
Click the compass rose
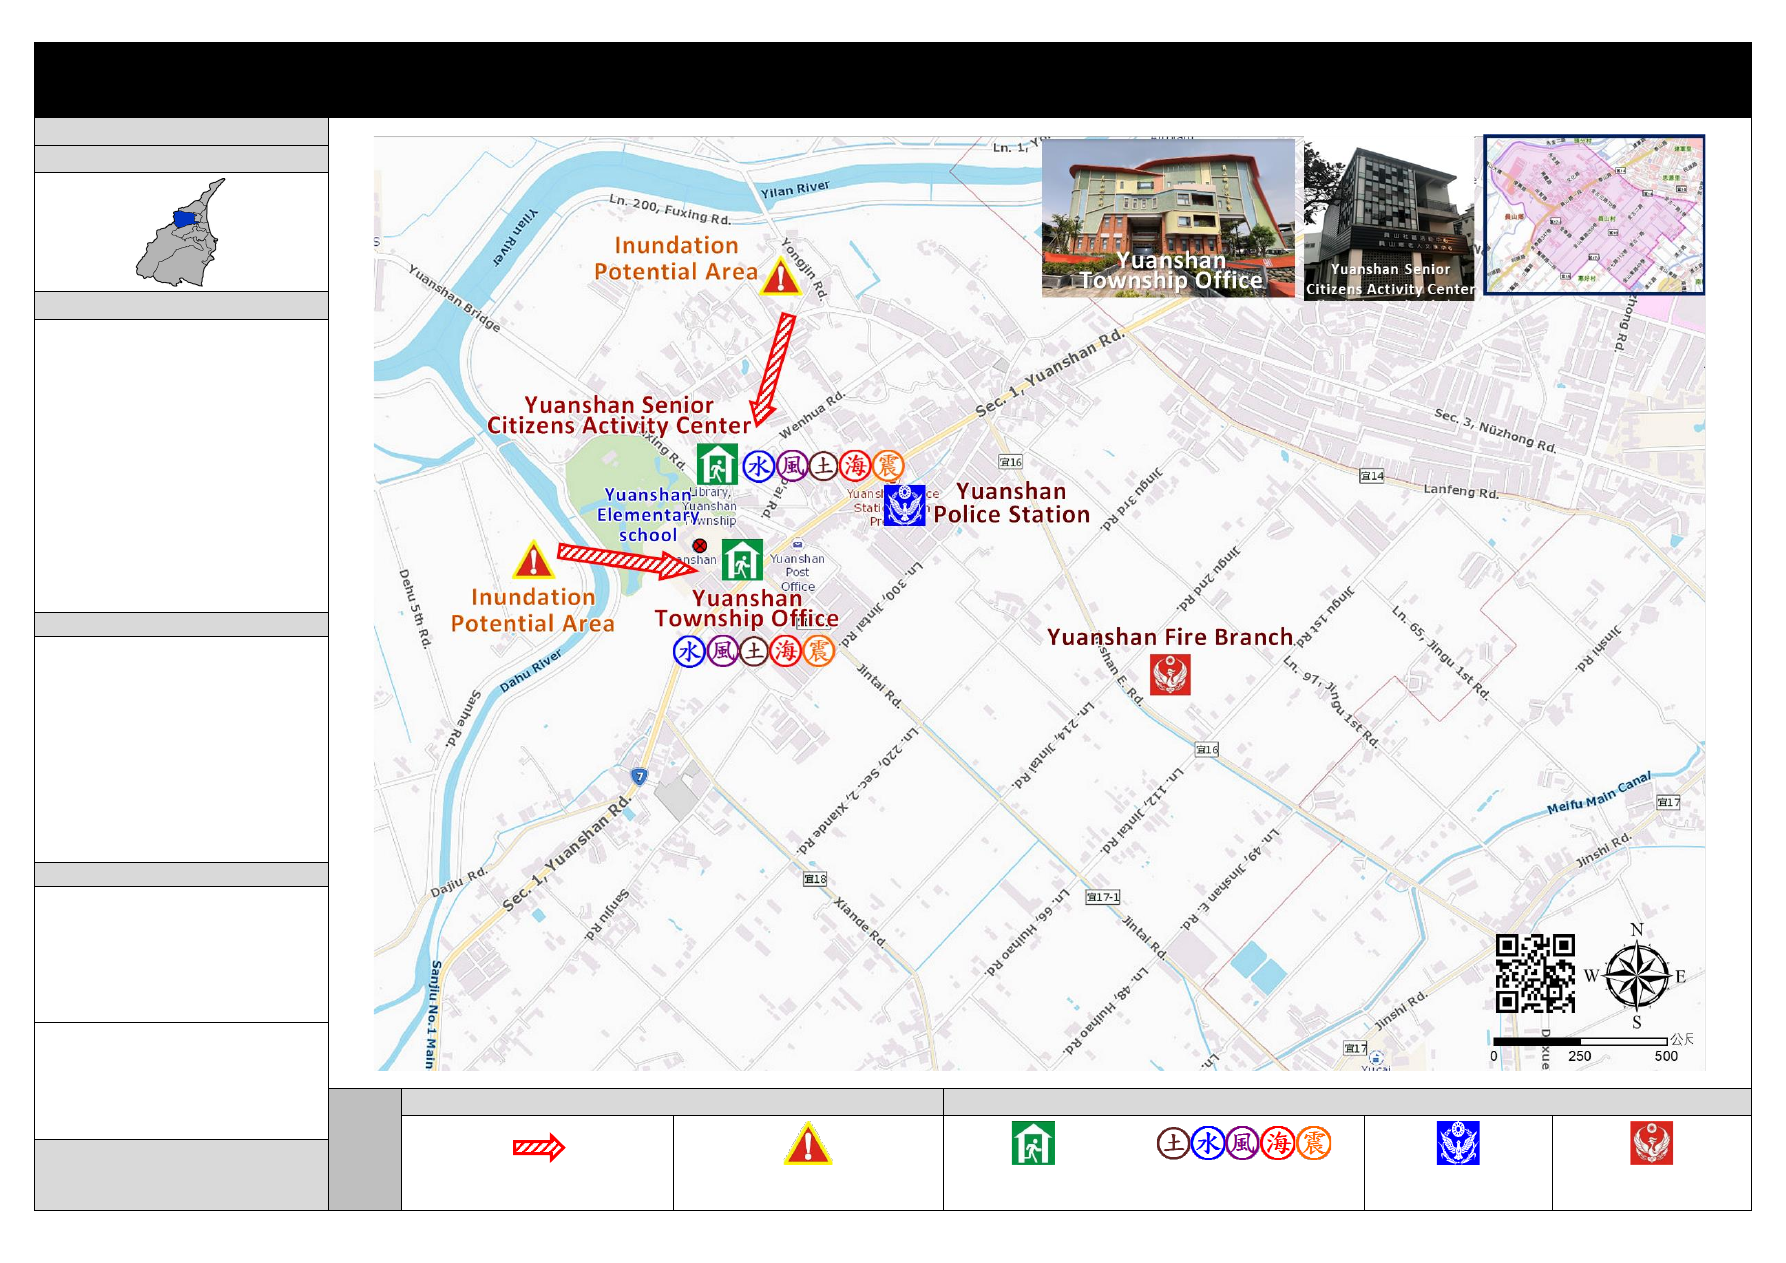(1637, 976)
